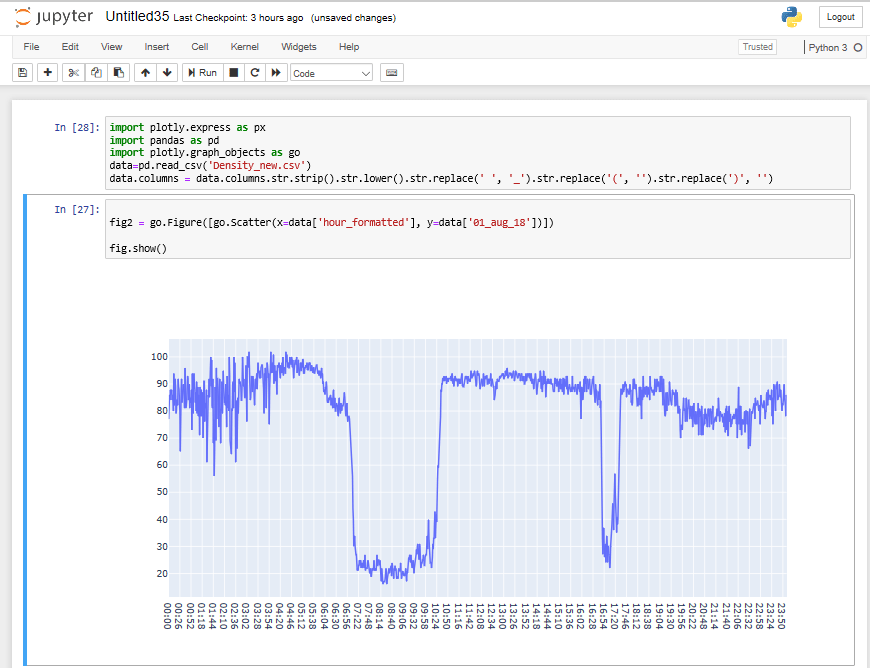870x668 pixels.
Task: Click the x-axis tick label 00:00
Action: click(168, 616)
